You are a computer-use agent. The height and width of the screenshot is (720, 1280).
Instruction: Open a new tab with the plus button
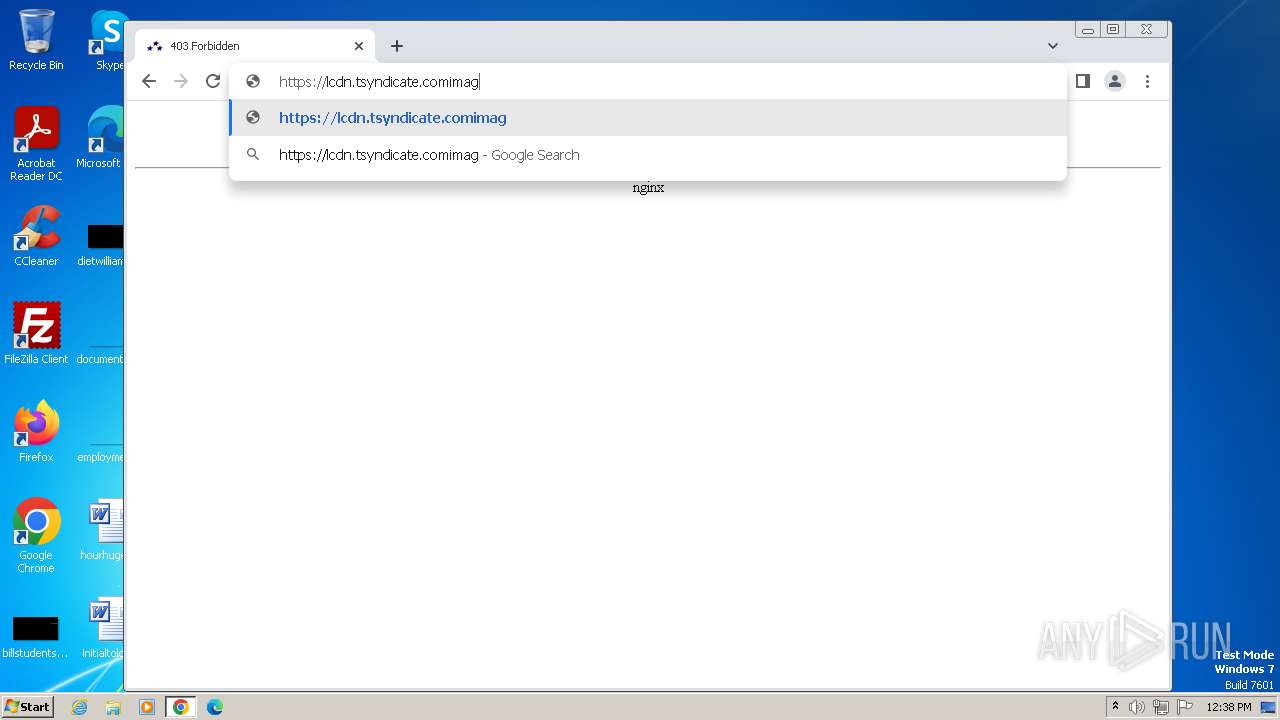397,46
